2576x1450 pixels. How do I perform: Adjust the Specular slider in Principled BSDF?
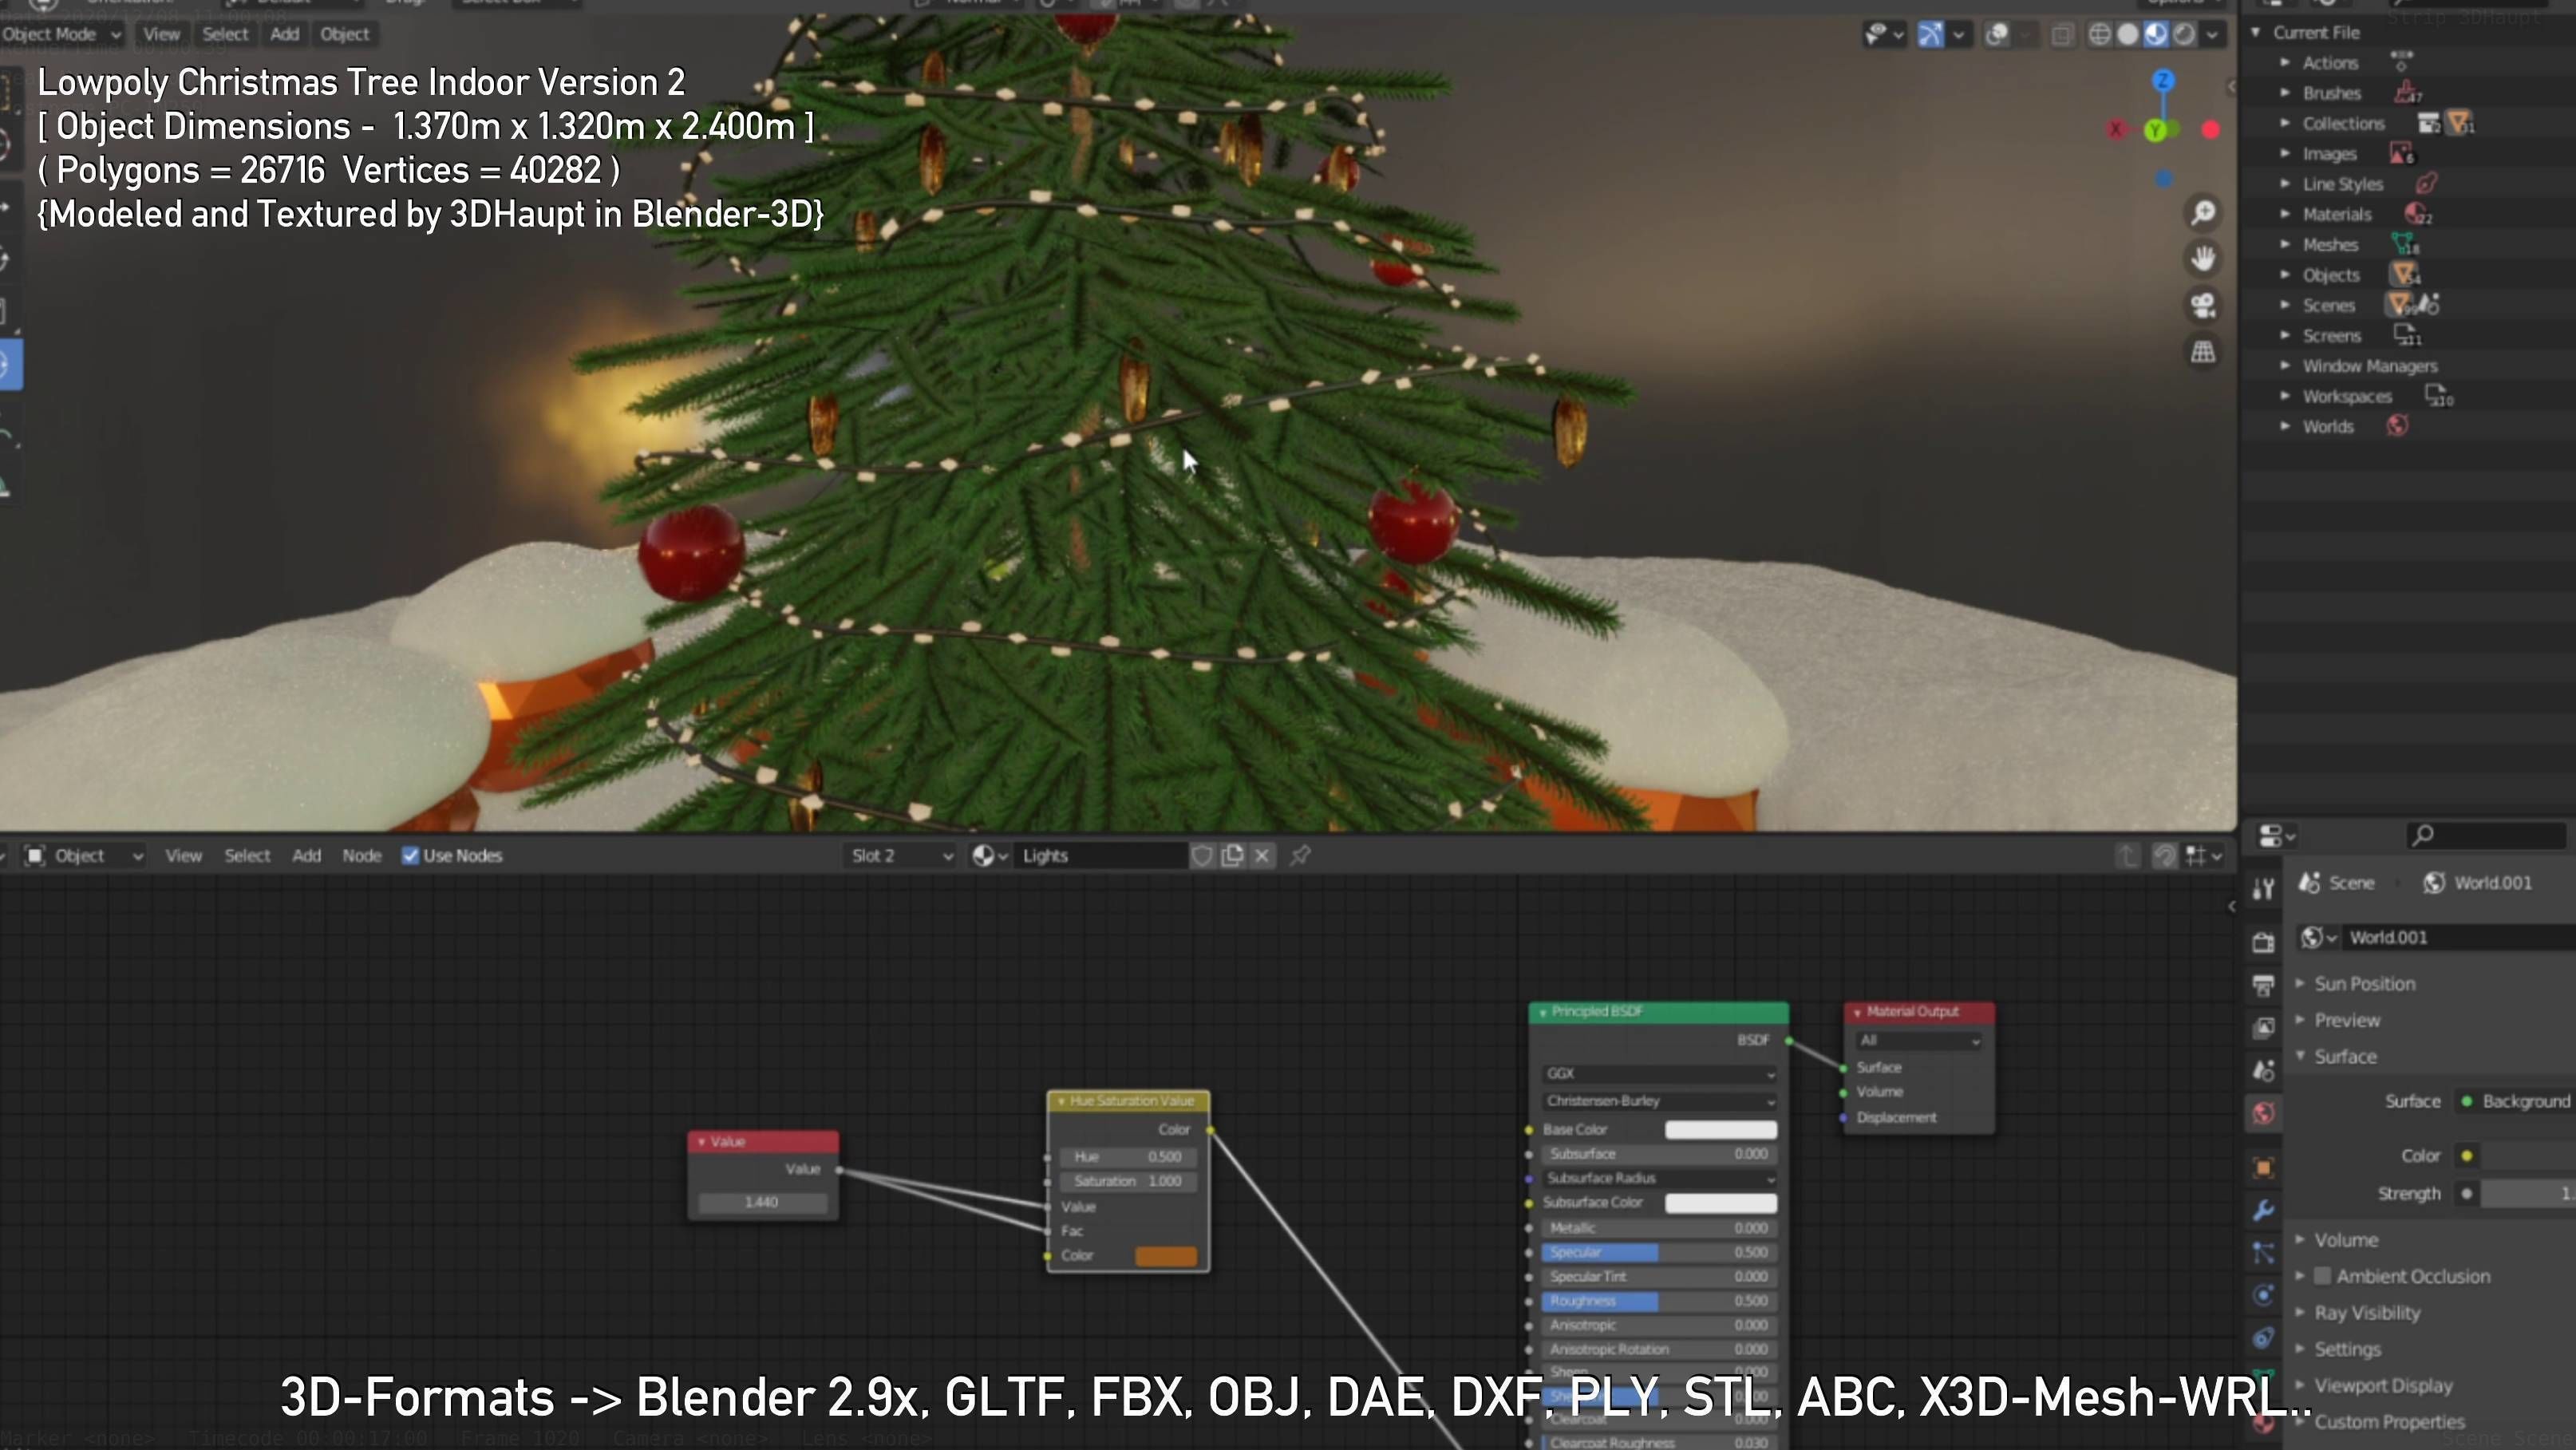1659,1252
